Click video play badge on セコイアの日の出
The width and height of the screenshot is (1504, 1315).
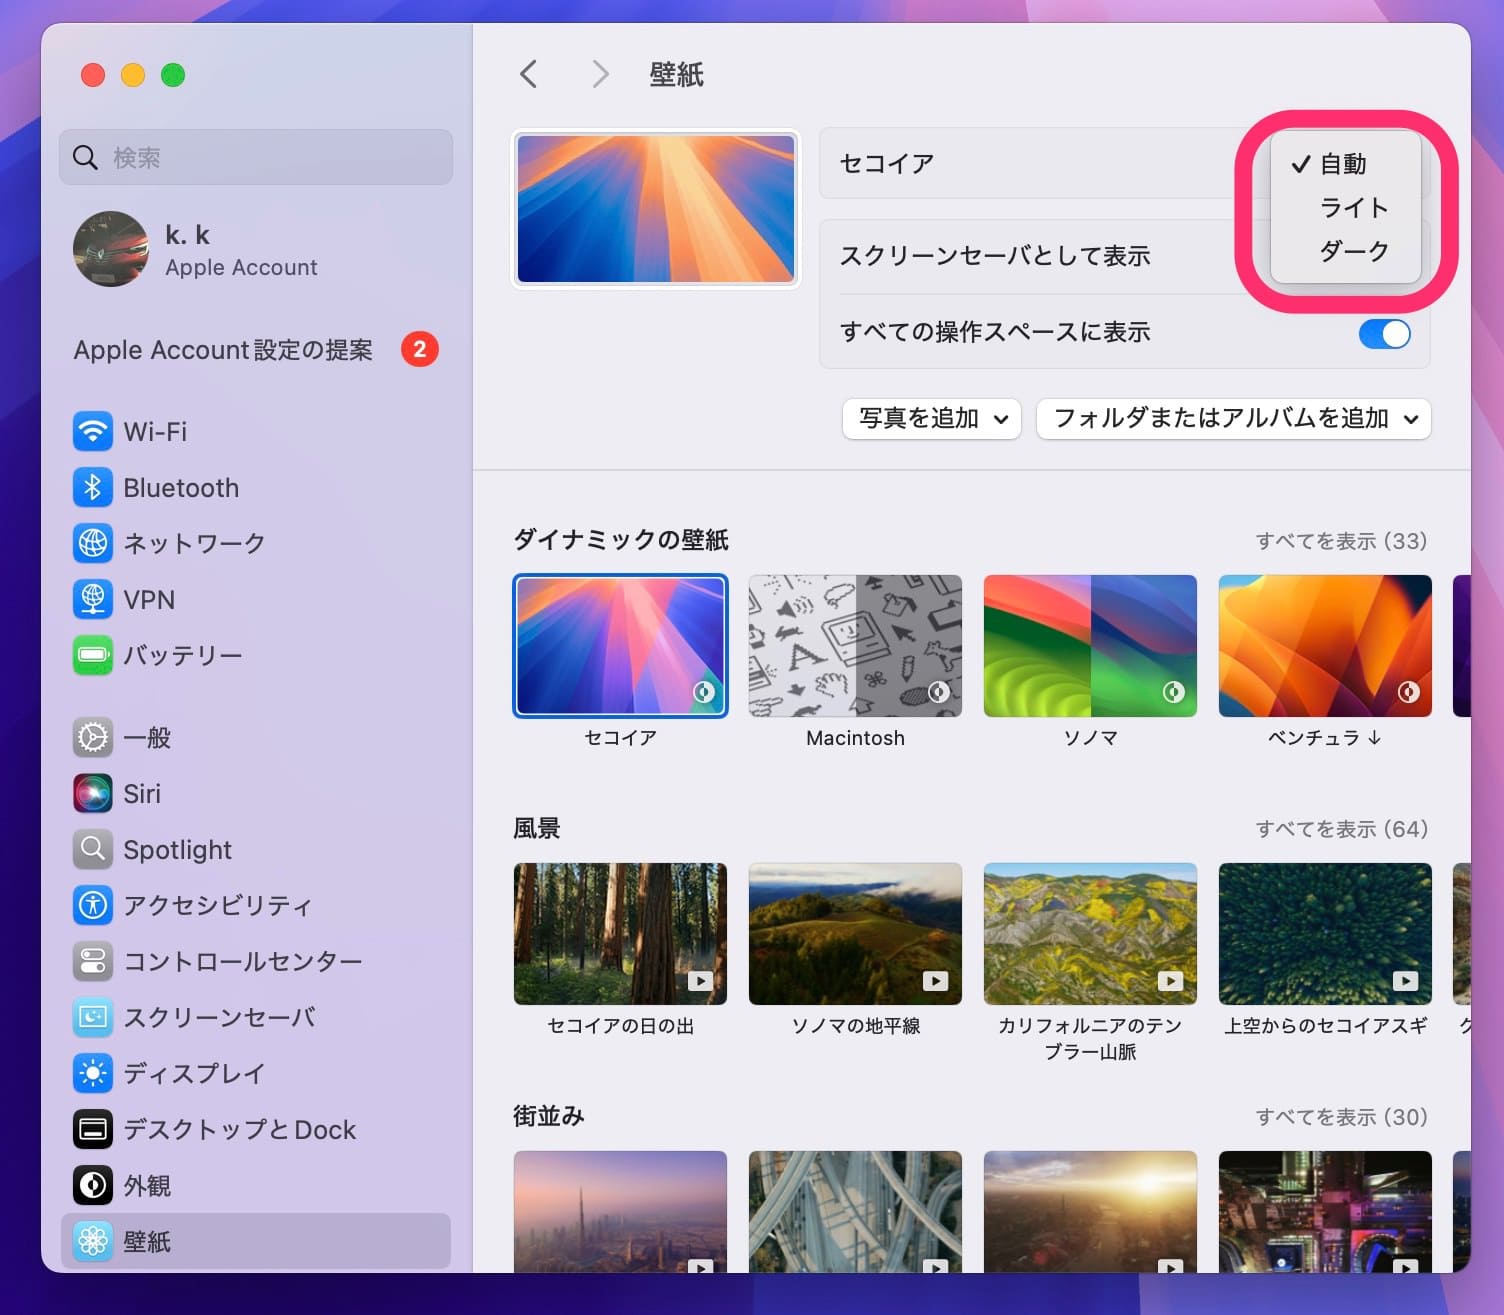tap(701, 981)
